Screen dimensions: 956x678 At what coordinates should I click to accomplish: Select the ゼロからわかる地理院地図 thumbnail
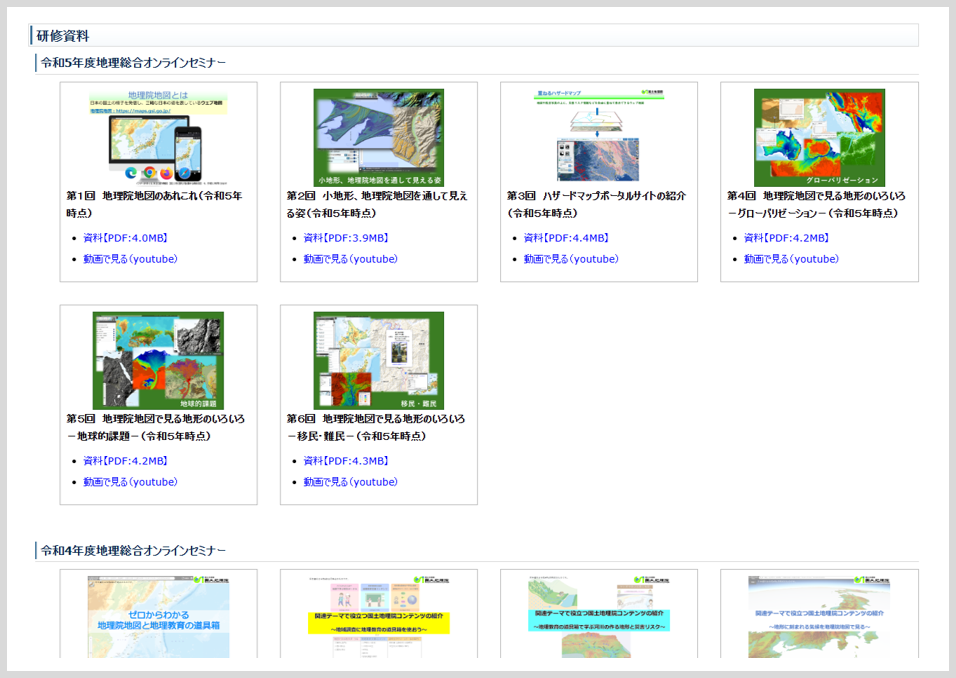(159, 616)
